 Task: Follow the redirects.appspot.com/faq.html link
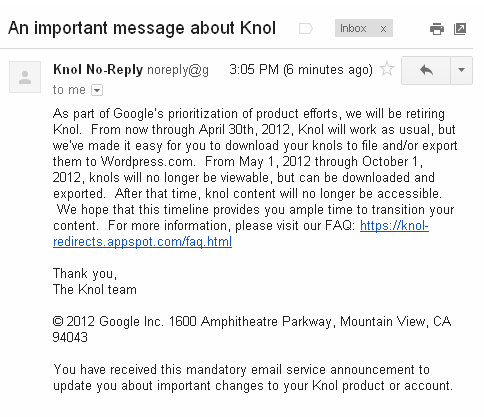tap(142, 242)
